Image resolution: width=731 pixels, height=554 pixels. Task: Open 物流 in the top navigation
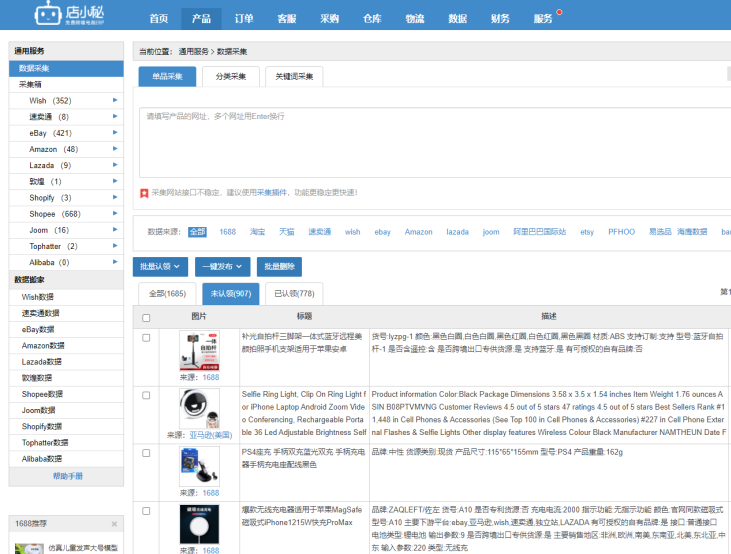tap(414, 19)
